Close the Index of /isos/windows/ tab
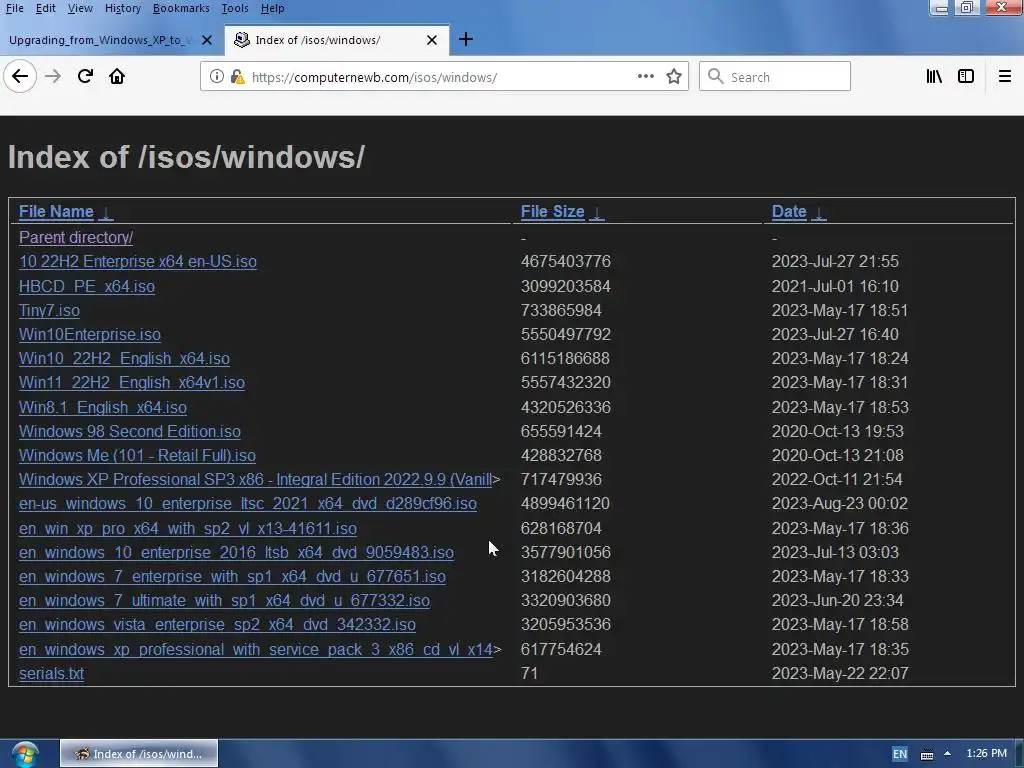This screenshot has width=1024, height=768. [x=432, y=40]
